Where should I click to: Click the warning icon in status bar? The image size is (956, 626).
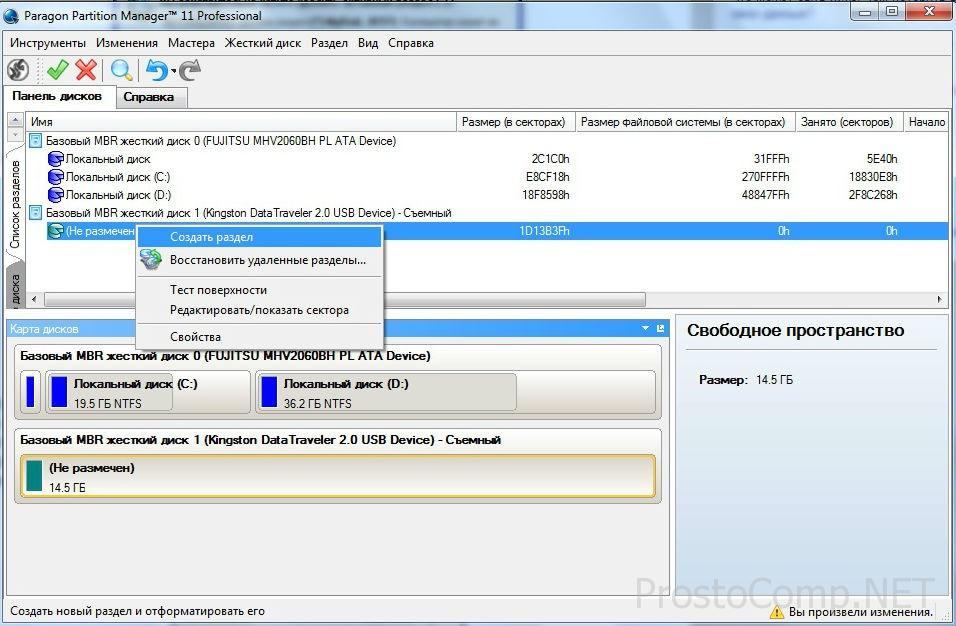776,611
